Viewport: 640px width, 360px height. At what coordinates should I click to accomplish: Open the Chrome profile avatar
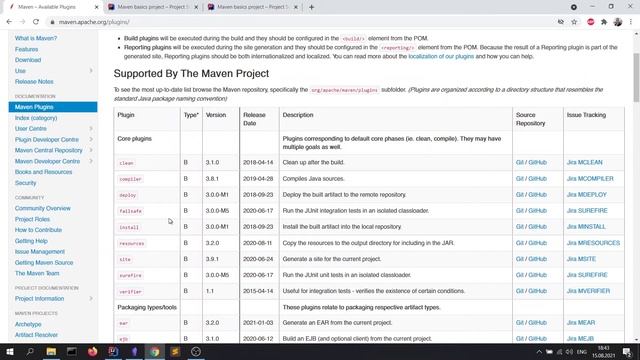[618, 22]
